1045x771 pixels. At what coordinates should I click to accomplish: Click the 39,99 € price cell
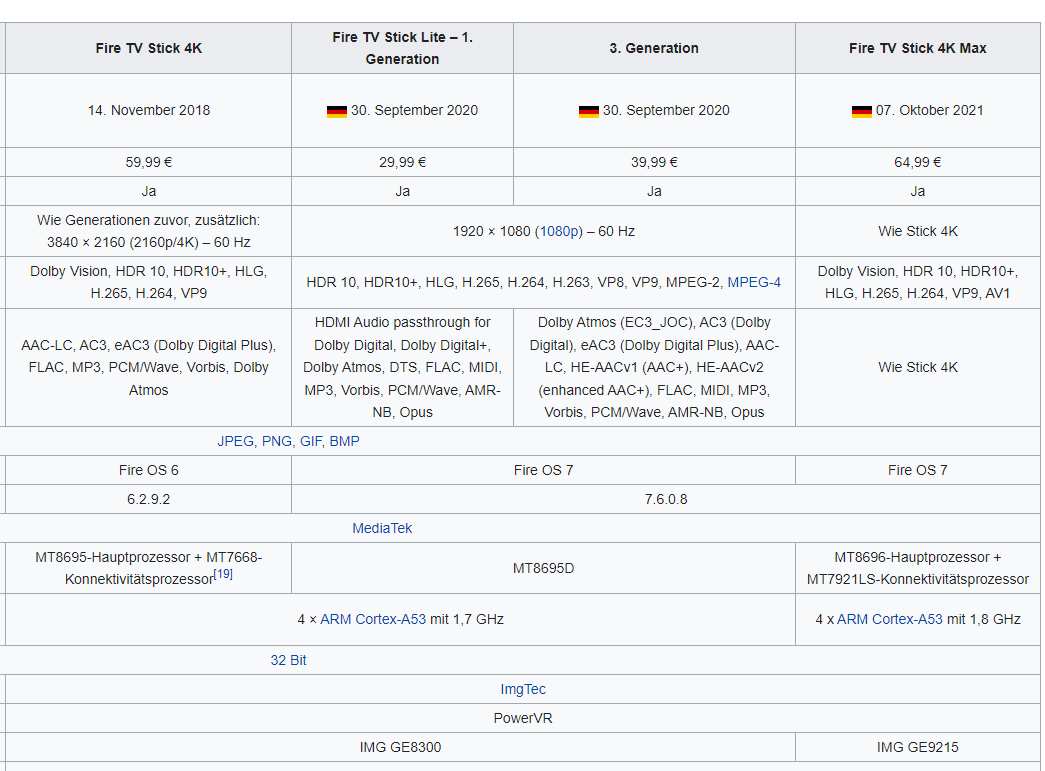[x=654, y=162]
